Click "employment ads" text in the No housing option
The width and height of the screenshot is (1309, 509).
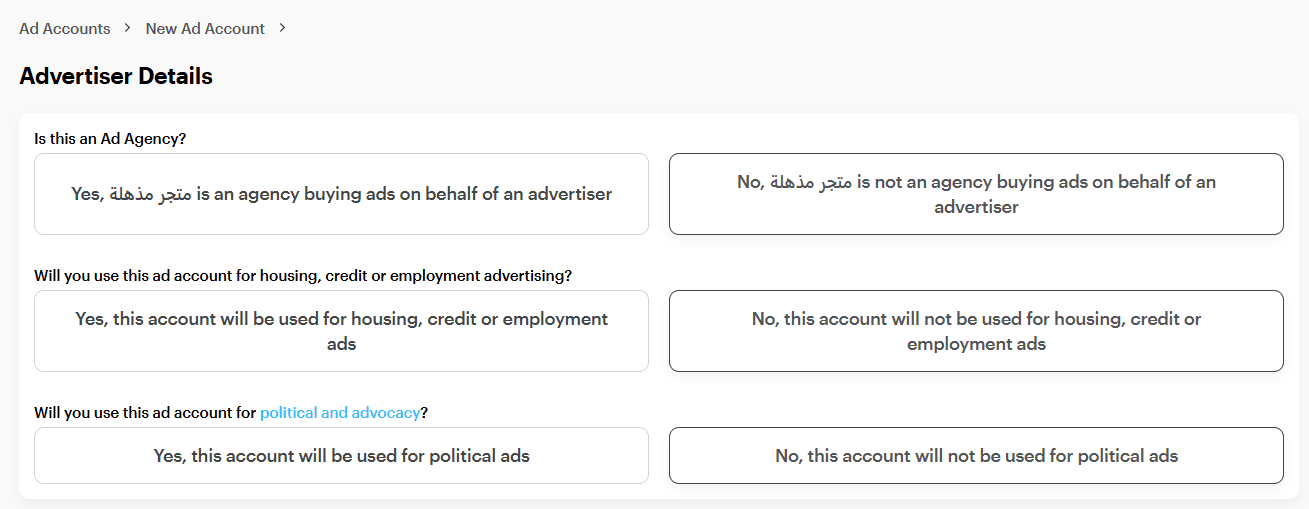pos(976,344)
